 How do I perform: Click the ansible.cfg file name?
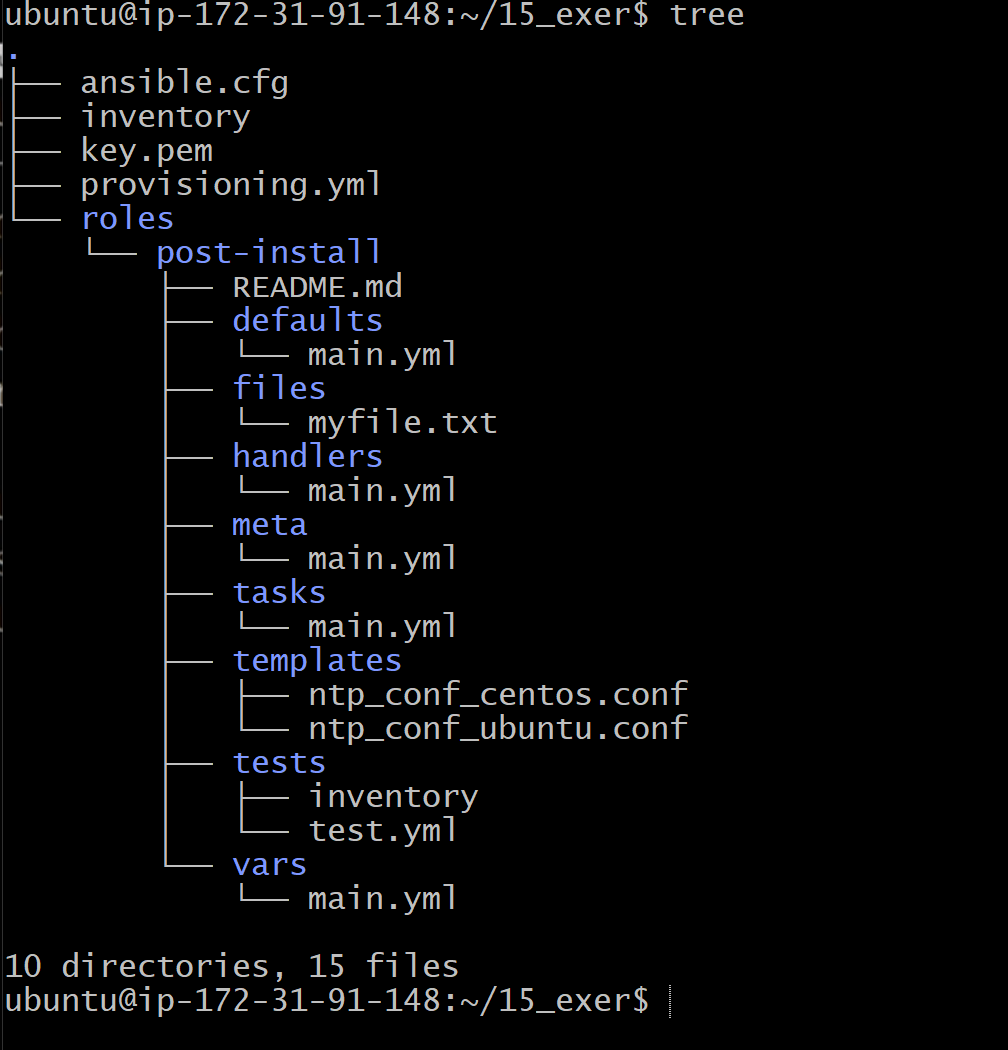[185, 84]
